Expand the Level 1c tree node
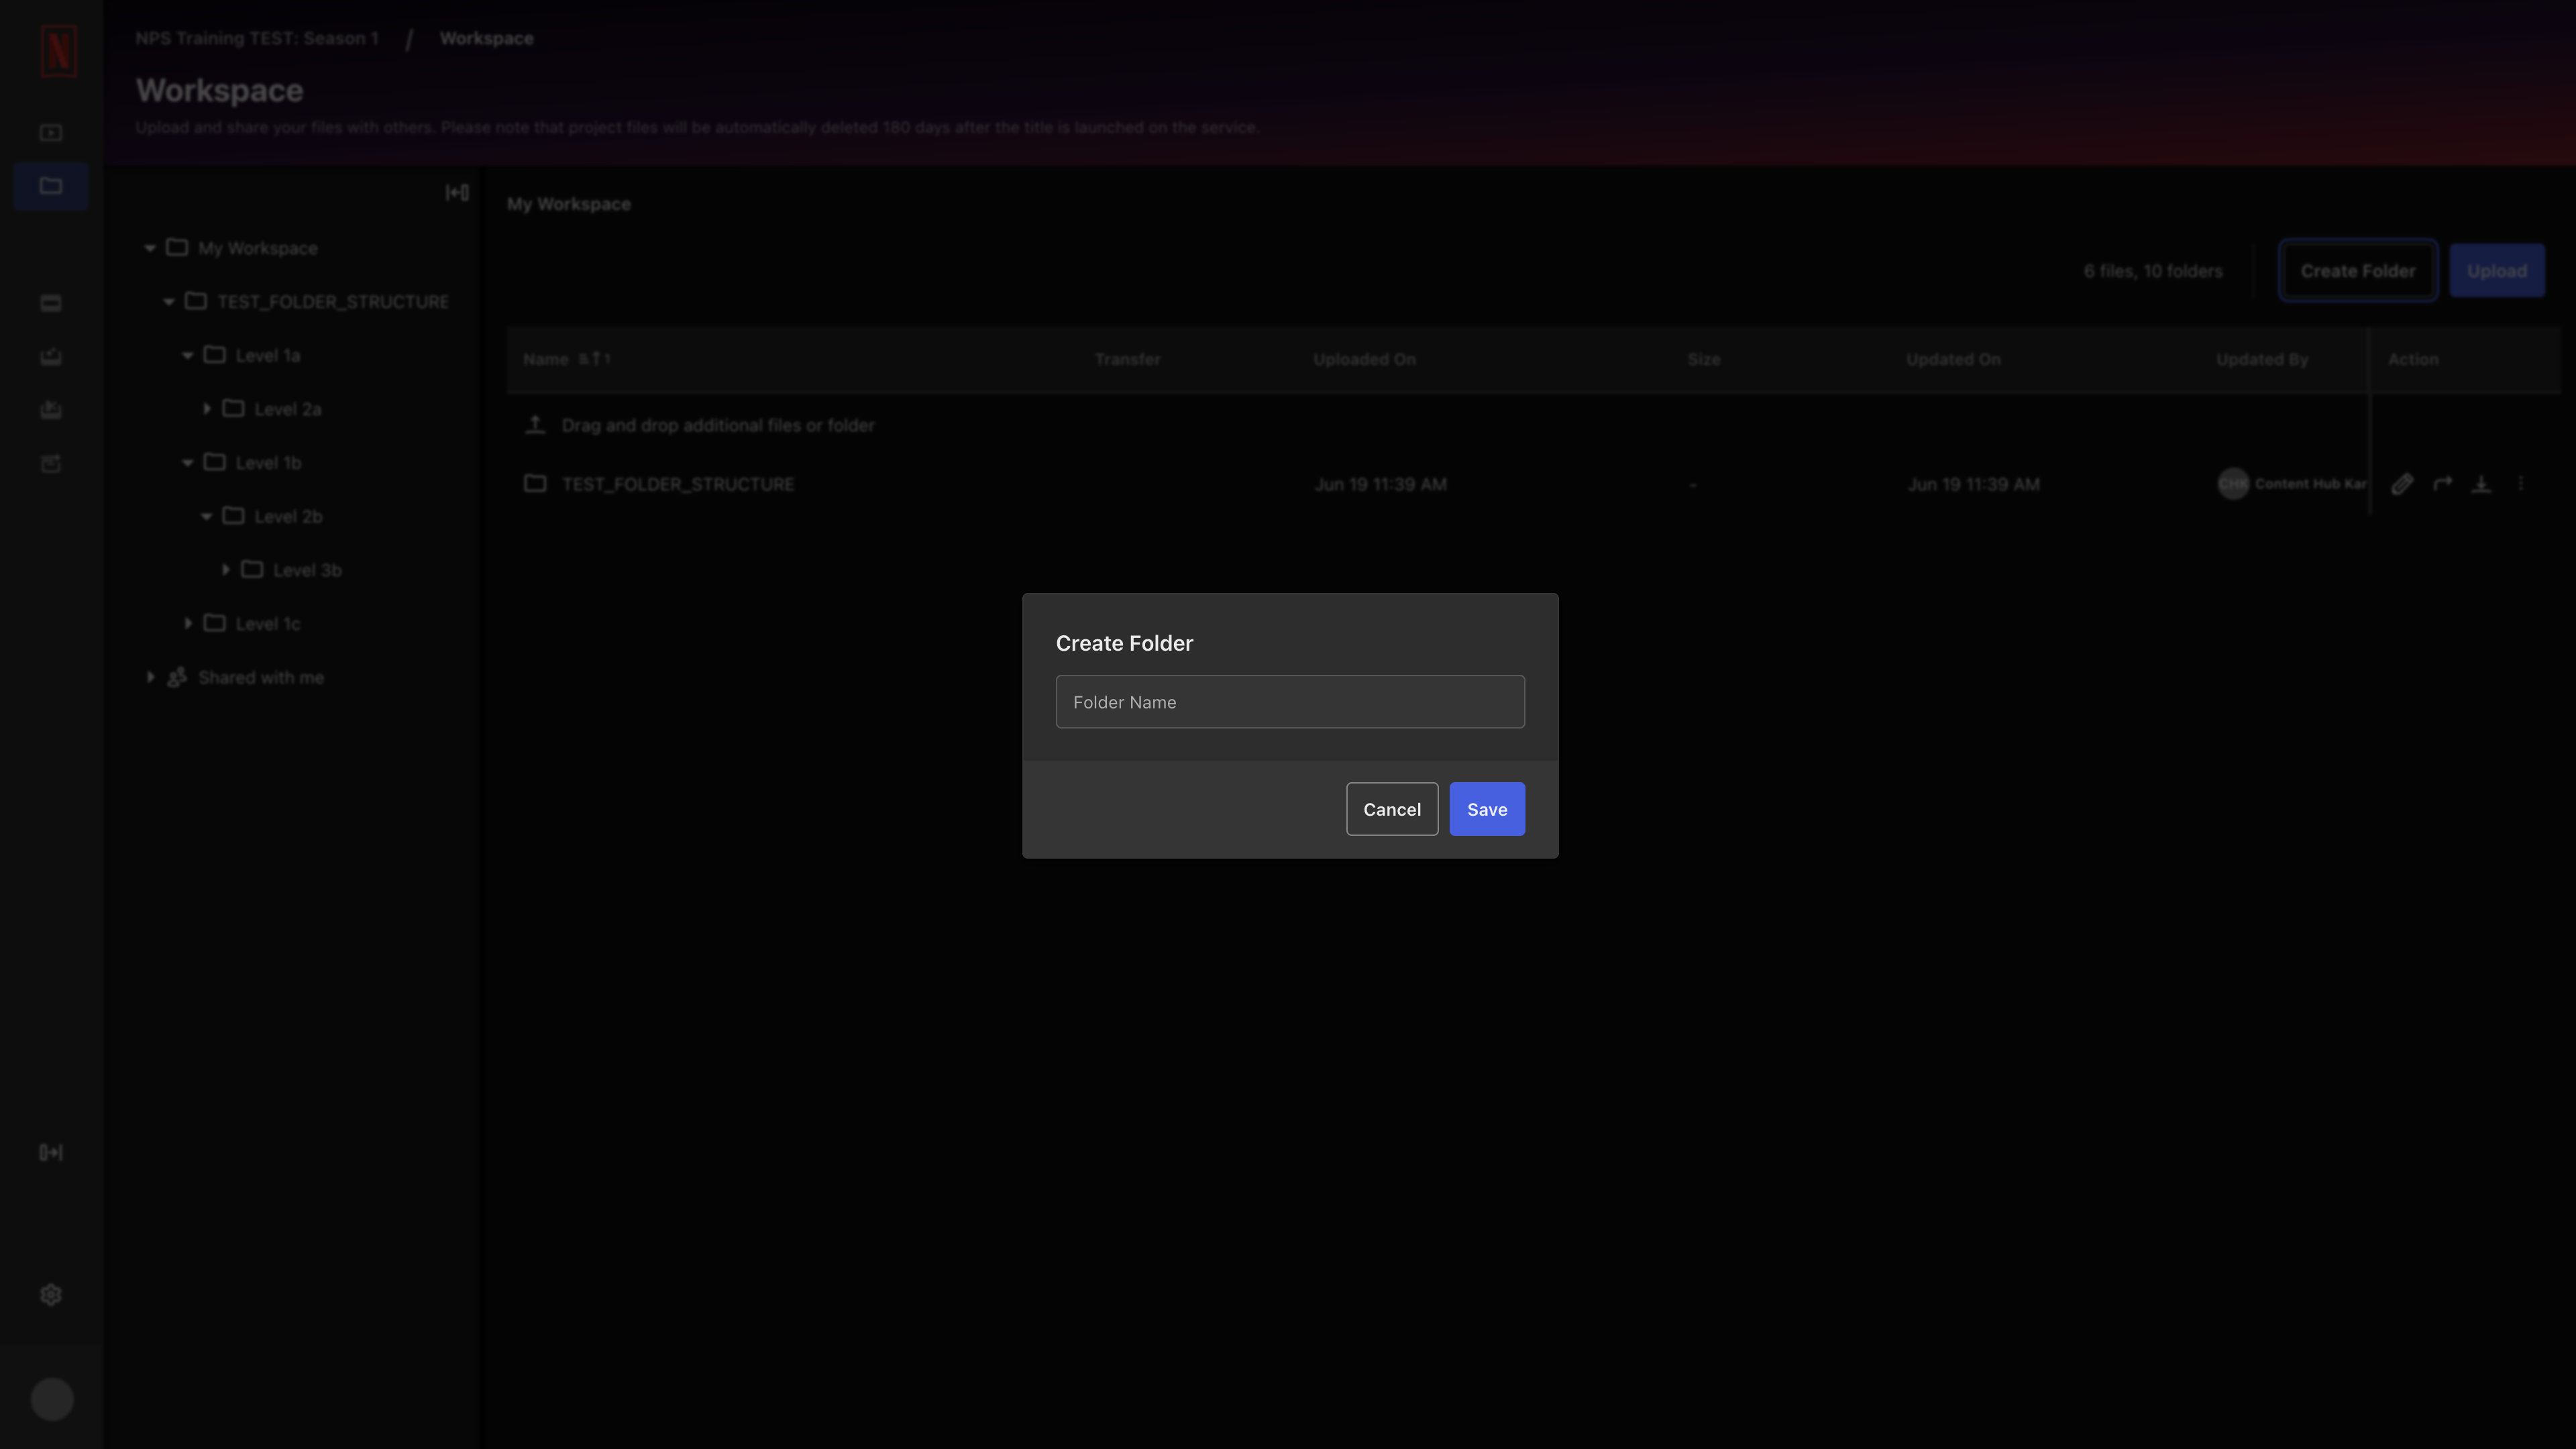 tap(188, 623)
